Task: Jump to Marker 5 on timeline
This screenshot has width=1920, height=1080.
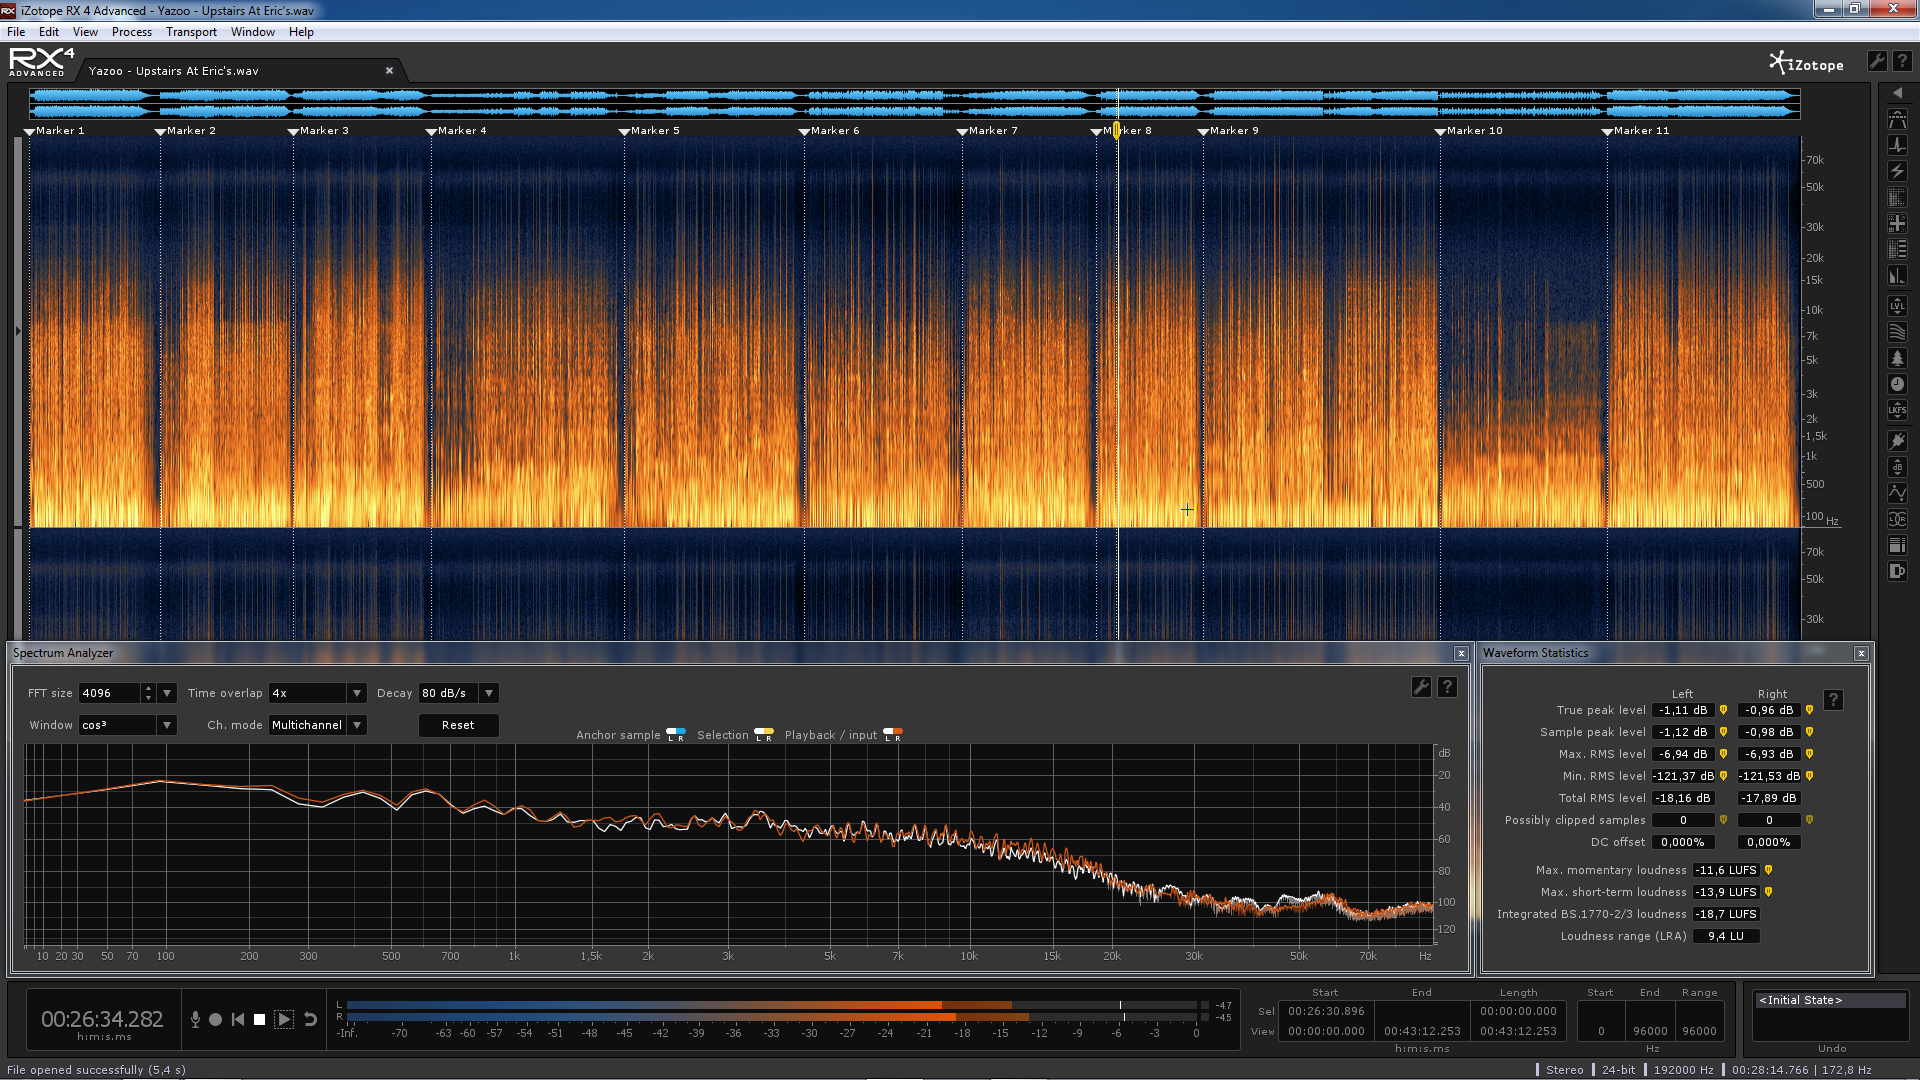Action: coord(624,131)
